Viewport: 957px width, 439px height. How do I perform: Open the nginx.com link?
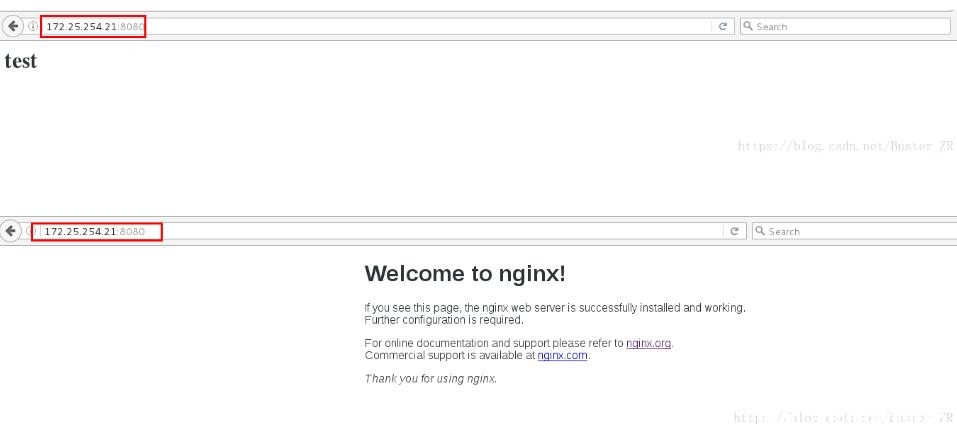[x=562, y=355]
